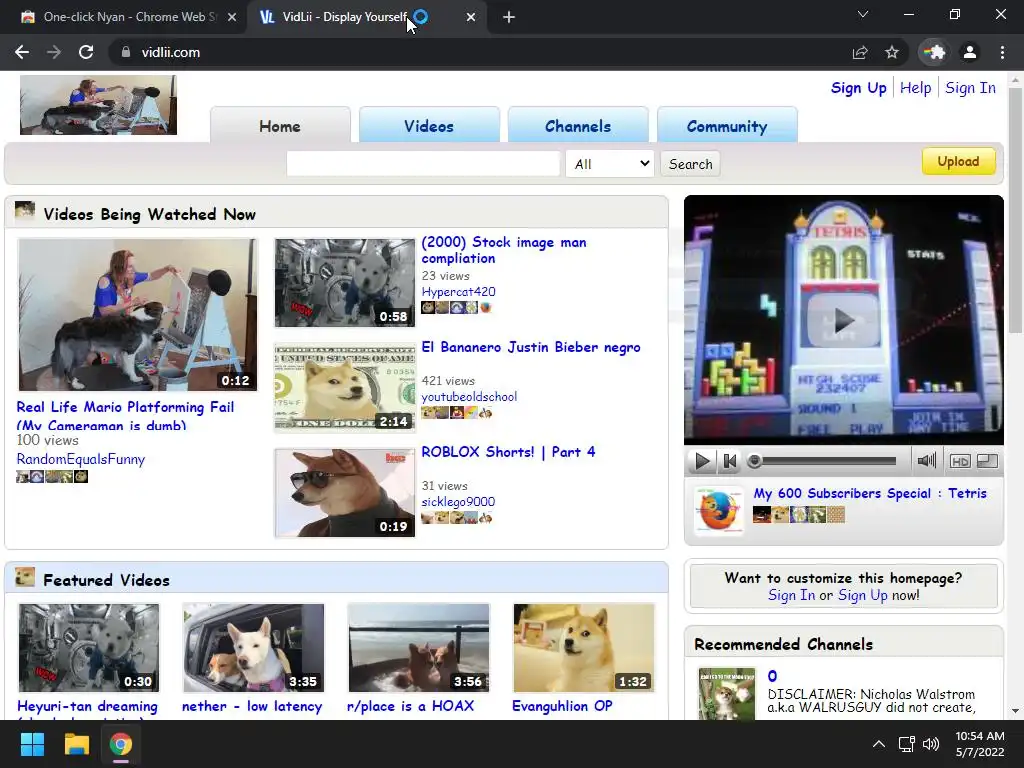Click the forward navigation arrow
The height and width of the screenshot is (768, 1024).
click(54, 52)
